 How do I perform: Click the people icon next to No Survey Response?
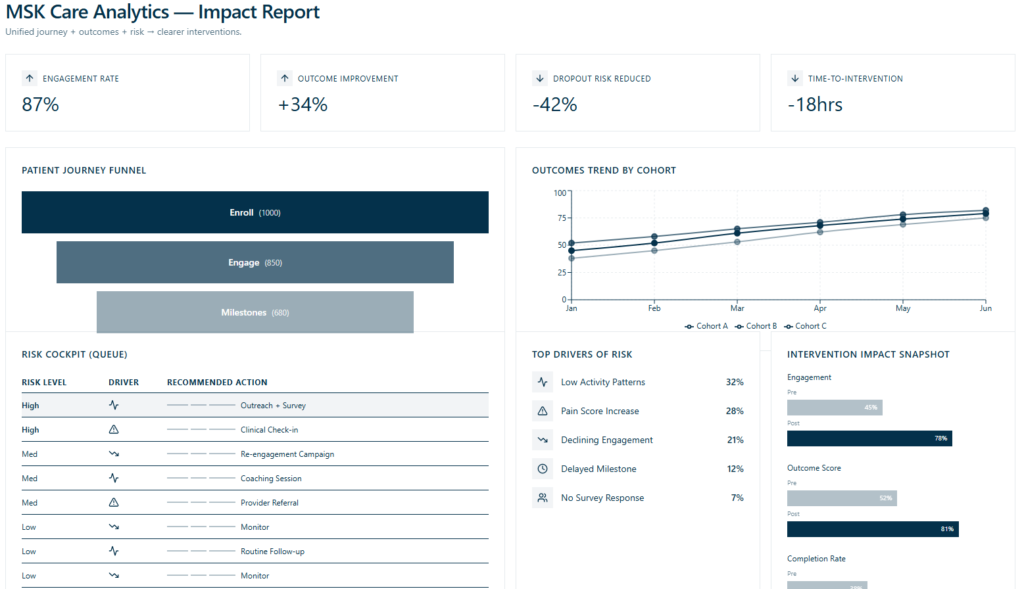pyautogui.click(x=542, y=498)
